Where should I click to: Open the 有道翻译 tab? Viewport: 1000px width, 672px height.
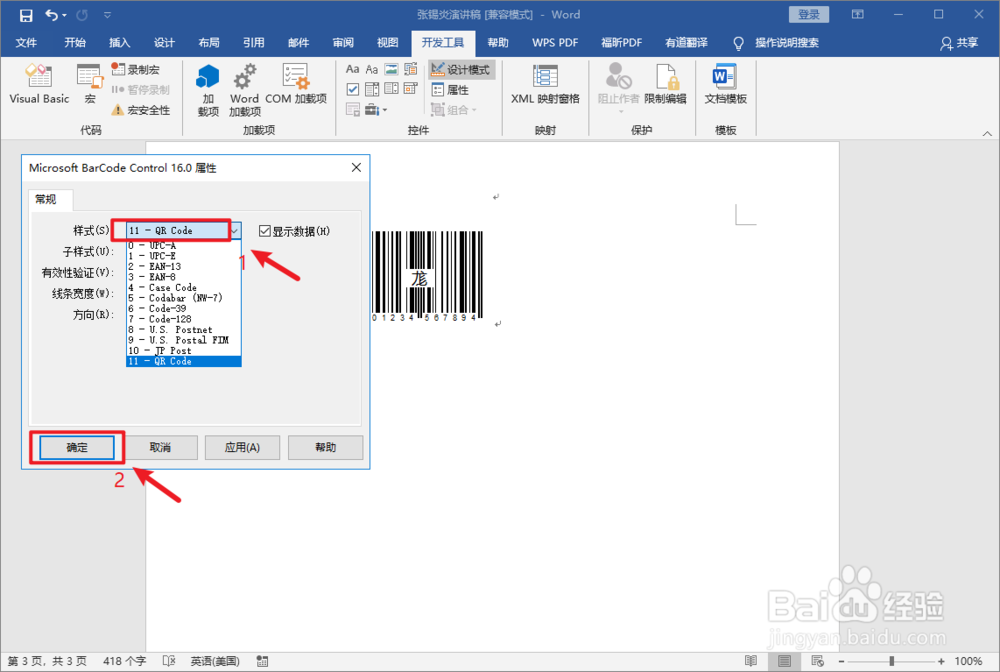pos(686,43)
